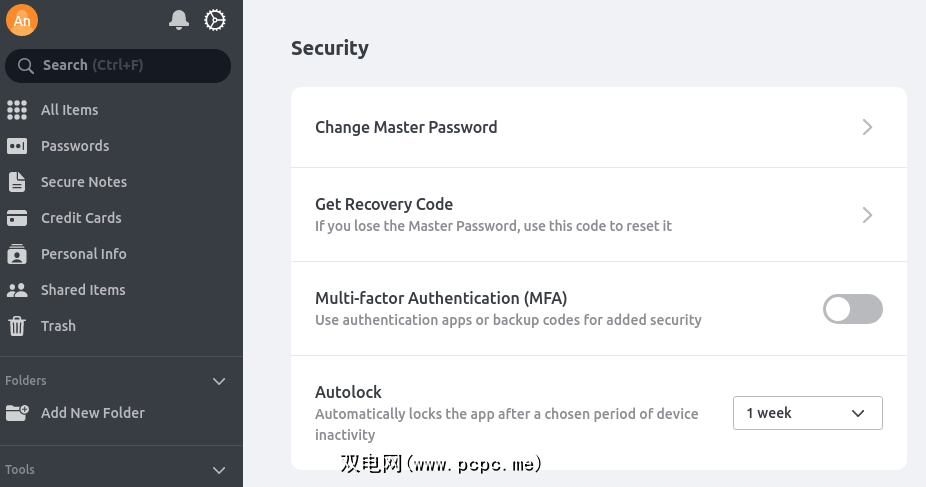Click the Credit Cards icon
926x487 pixels.
pyautogui.click(x=17, y=218)
